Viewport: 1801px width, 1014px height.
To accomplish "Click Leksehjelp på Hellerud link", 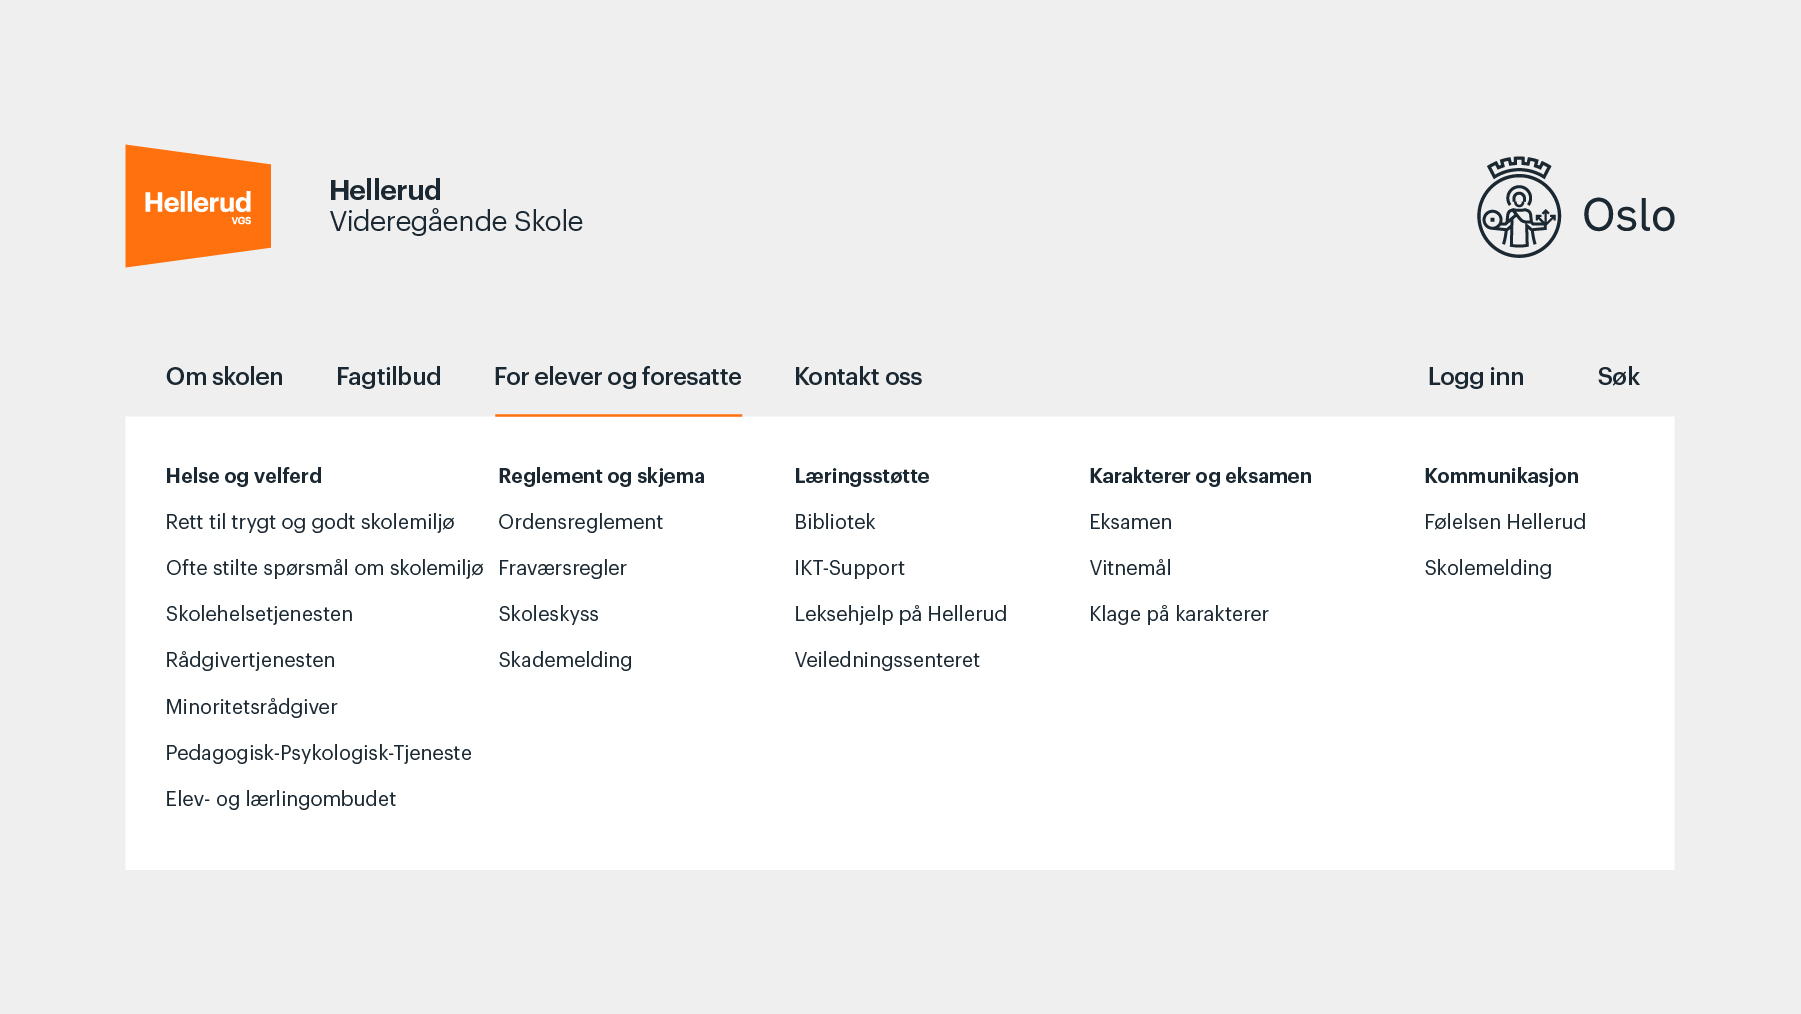I will pyautogui.click(x=900, y=614).
